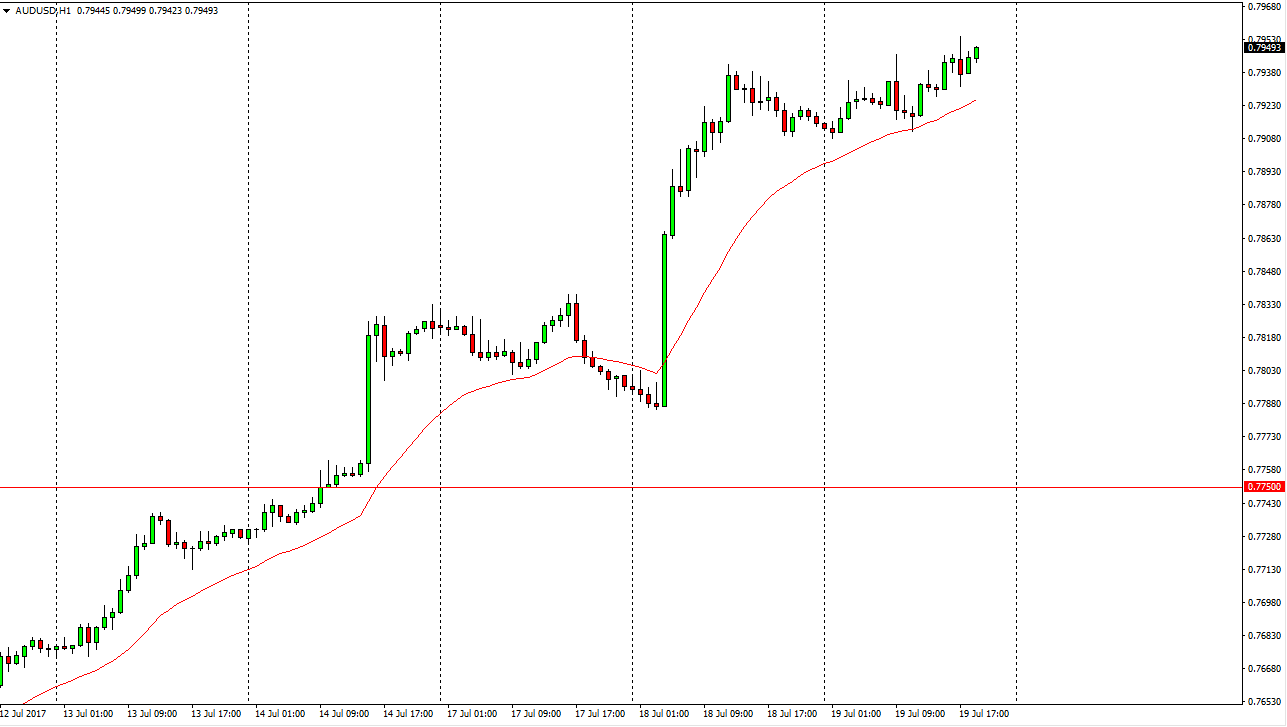
Task: Click the current price label 0.79493
Action: (1264, 47)
